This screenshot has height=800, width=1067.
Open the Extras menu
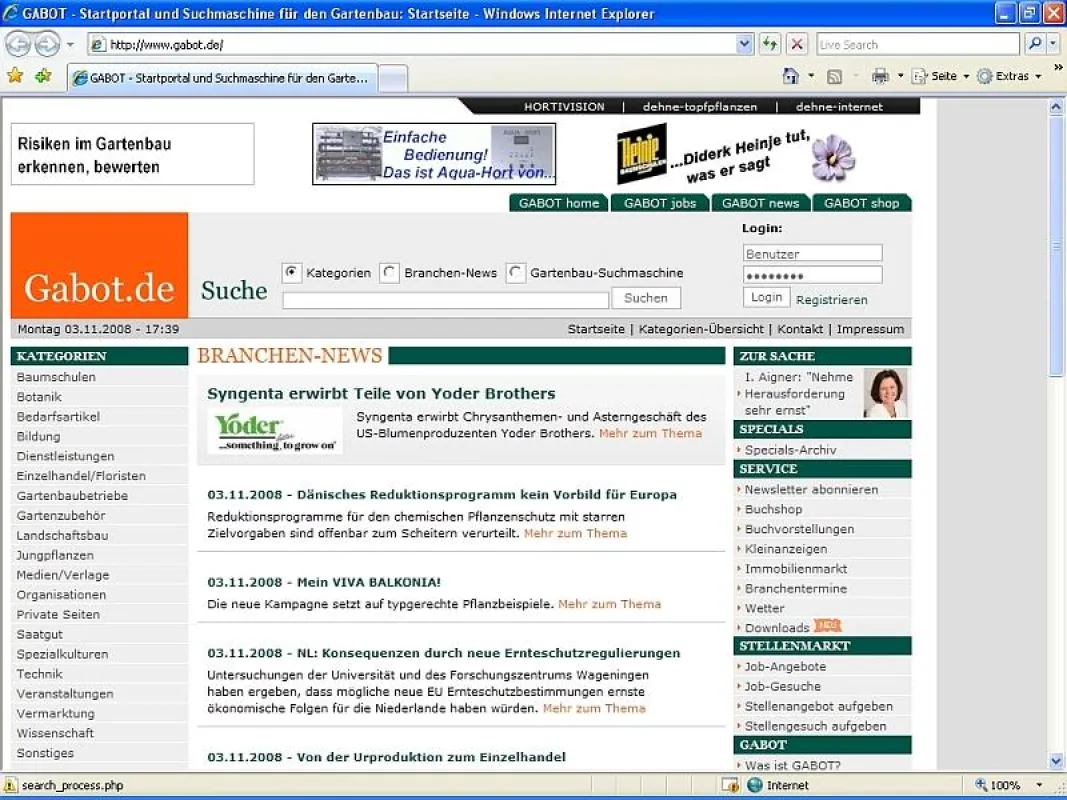(1008, 76)
